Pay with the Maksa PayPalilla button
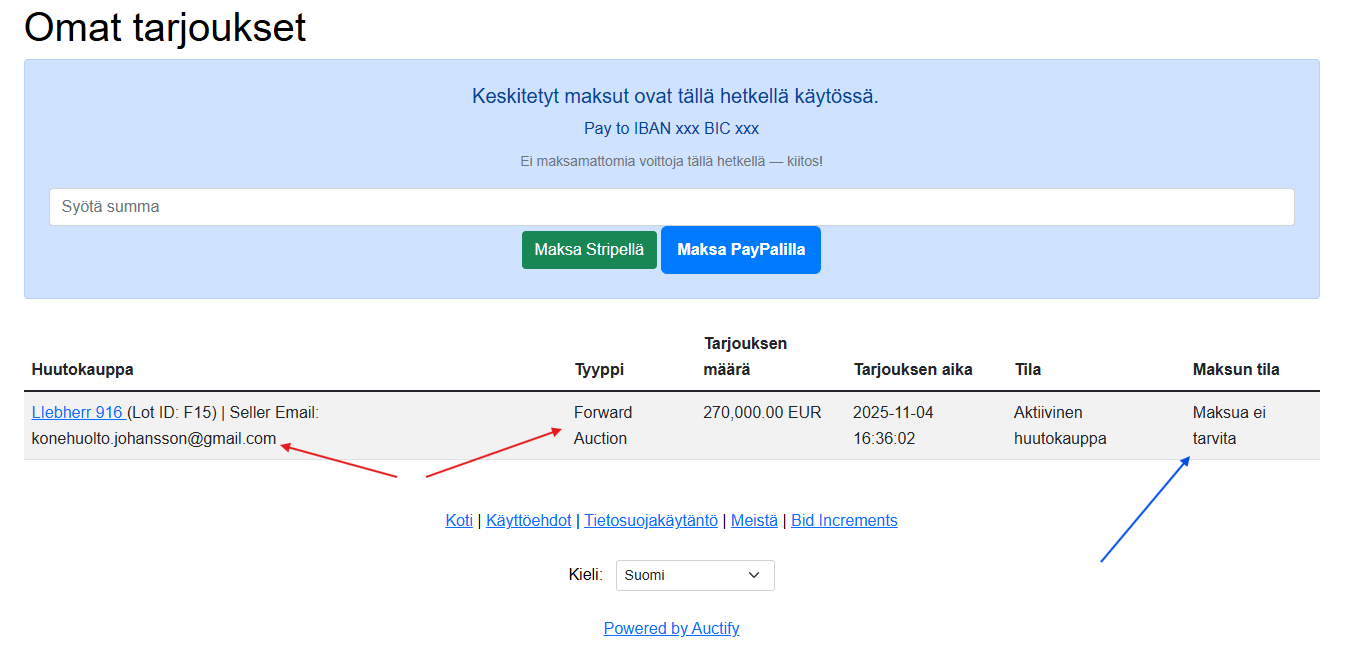The image size is (1356, 669). (x=740, y=250)
